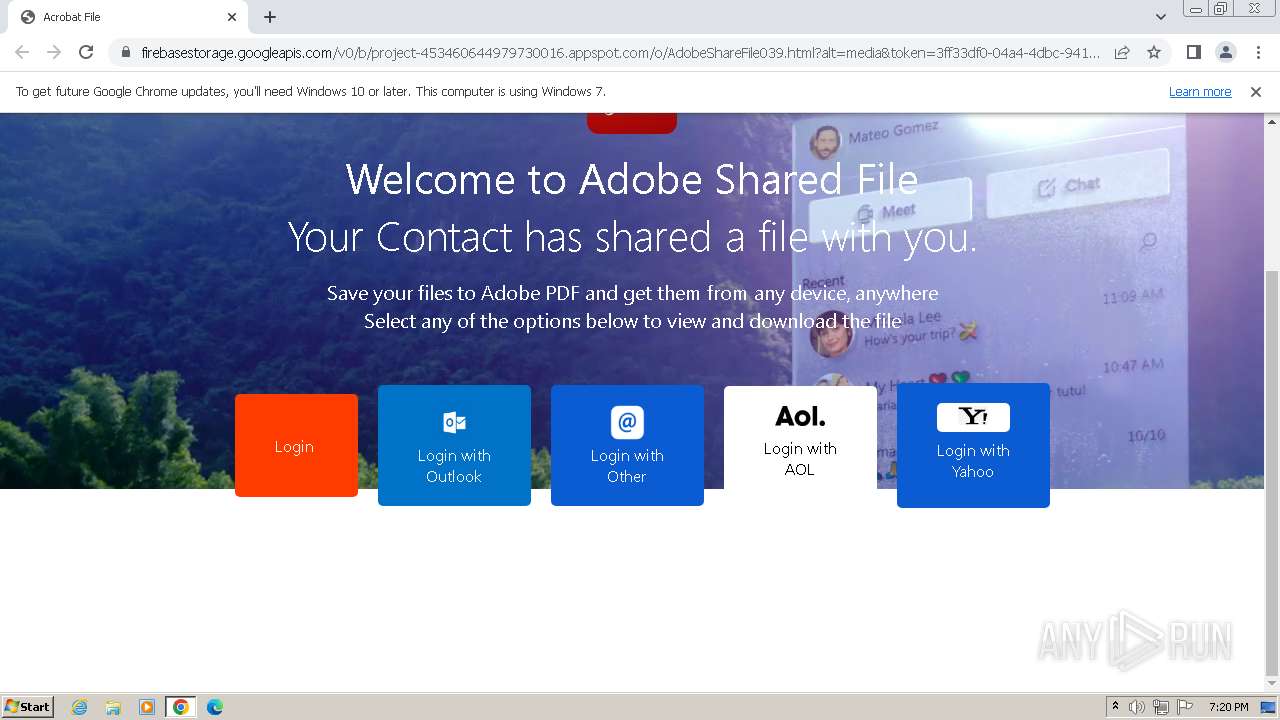The image size is (1280, 720).
Task: Launch Microsoft Edge from taskbar
Action: tap(215, 707)
